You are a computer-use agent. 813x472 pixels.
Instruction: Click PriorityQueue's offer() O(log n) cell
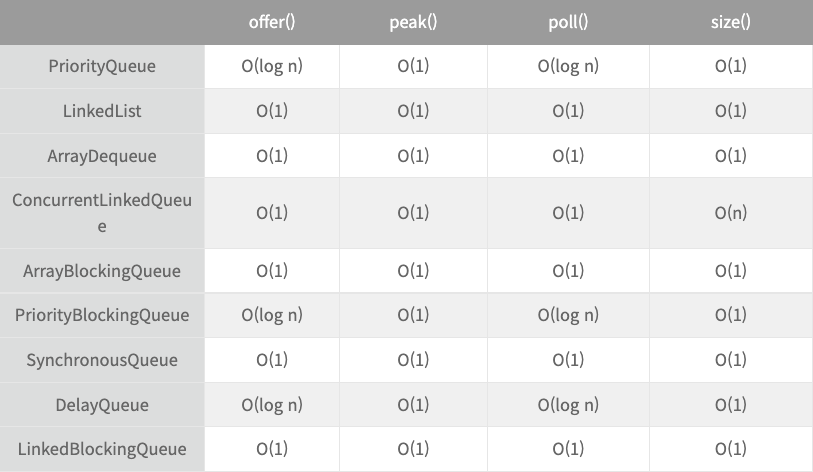[272, 66]
